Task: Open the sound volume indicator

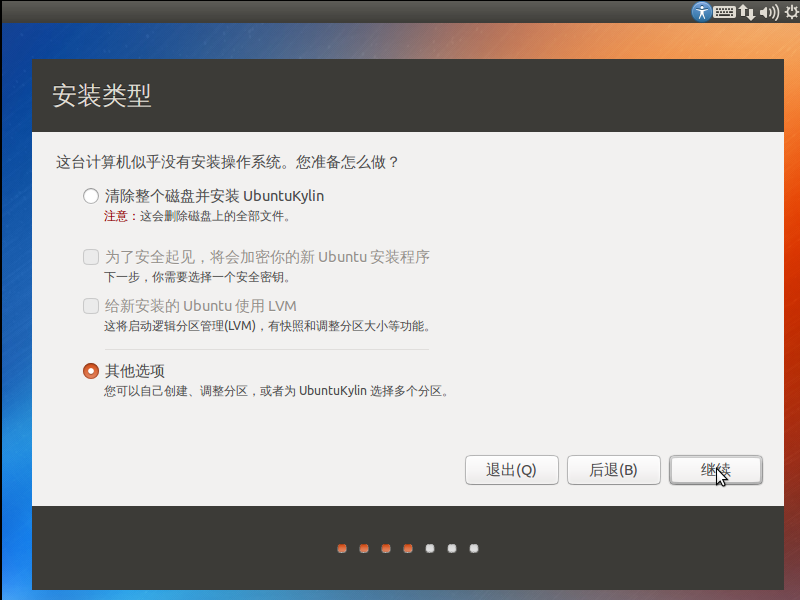Action: point(769,12)
